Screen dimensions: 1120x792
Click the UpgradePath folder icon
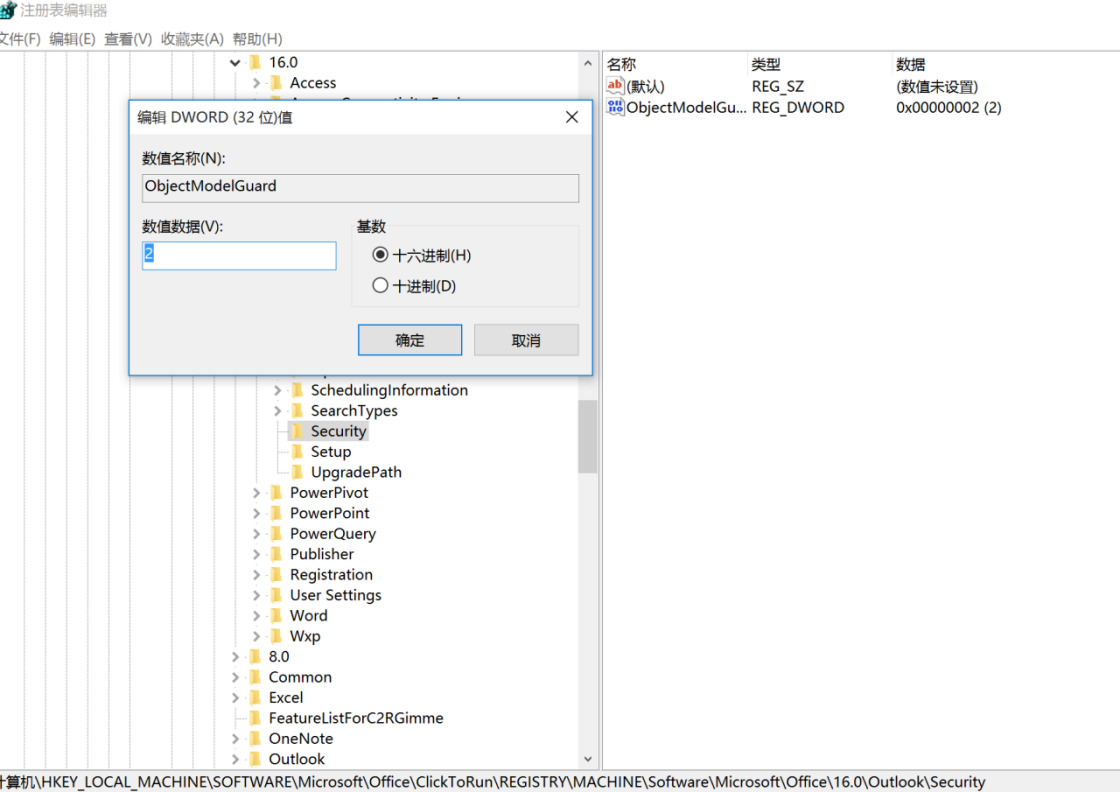297,472
